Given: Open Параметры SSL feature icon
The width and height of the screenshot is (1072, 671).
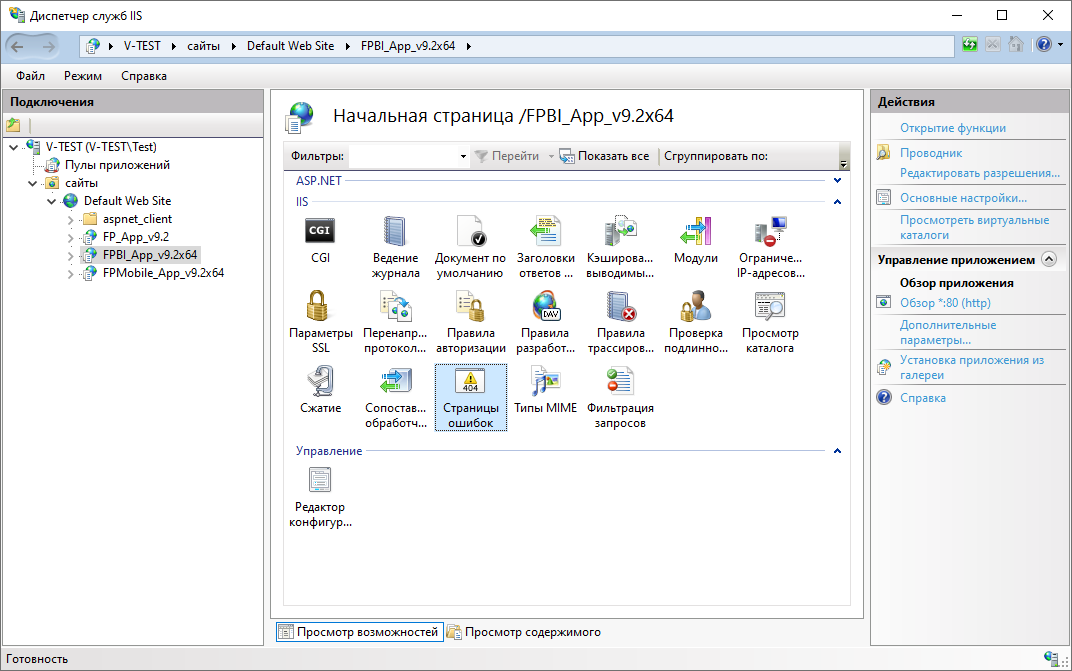Looking at the screenshot, I should (318, 306).
